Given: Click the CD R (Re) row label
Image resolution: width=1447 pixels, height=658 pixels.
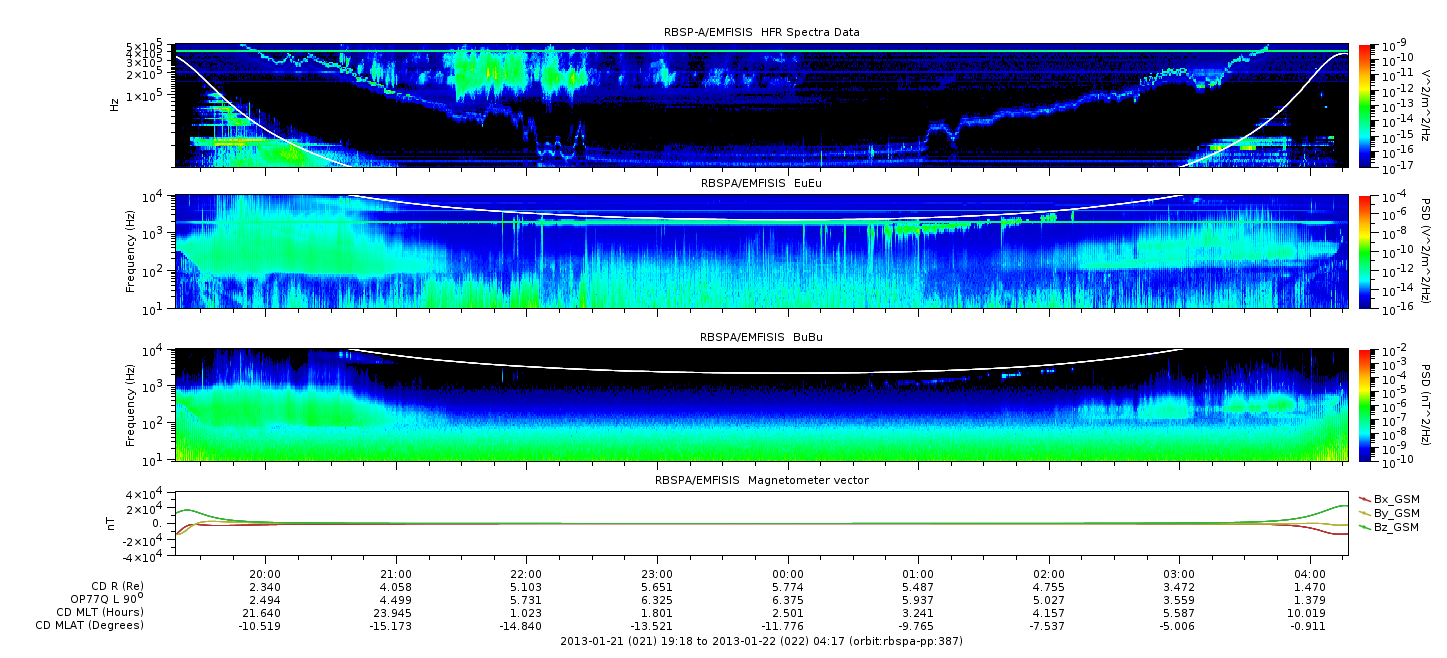Looking at the screenshot, I should point(109,586).
